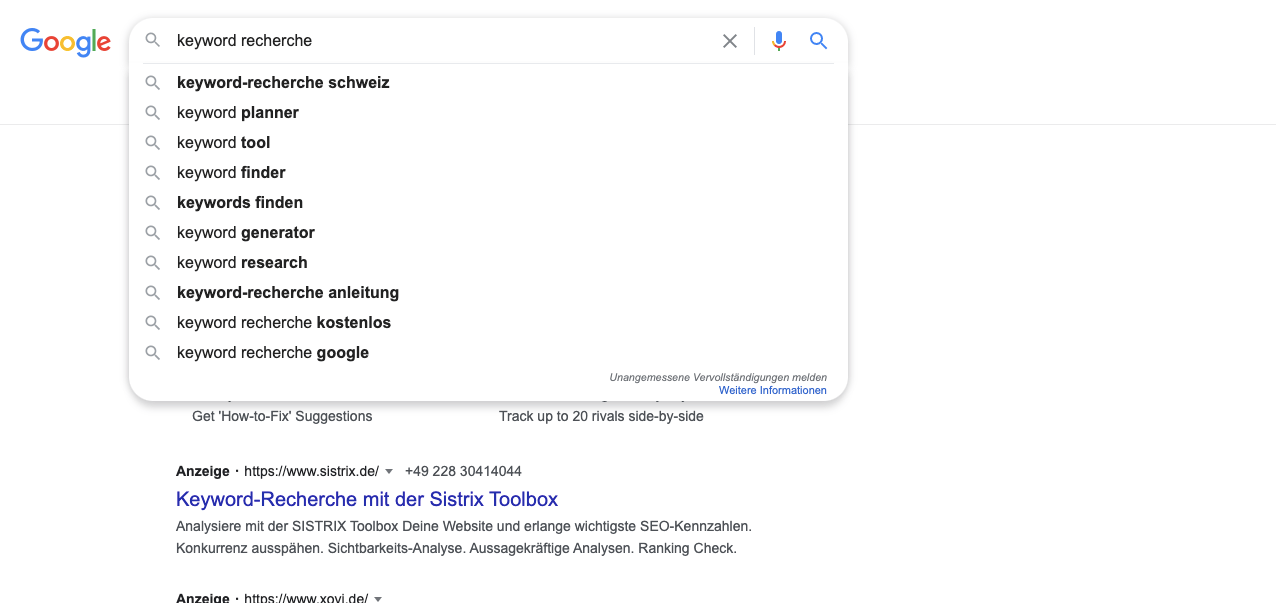Select 'keyword recherche kostenlos' suggestion
This screenshot has width=1276, height=603.
[x=284, y=323]
